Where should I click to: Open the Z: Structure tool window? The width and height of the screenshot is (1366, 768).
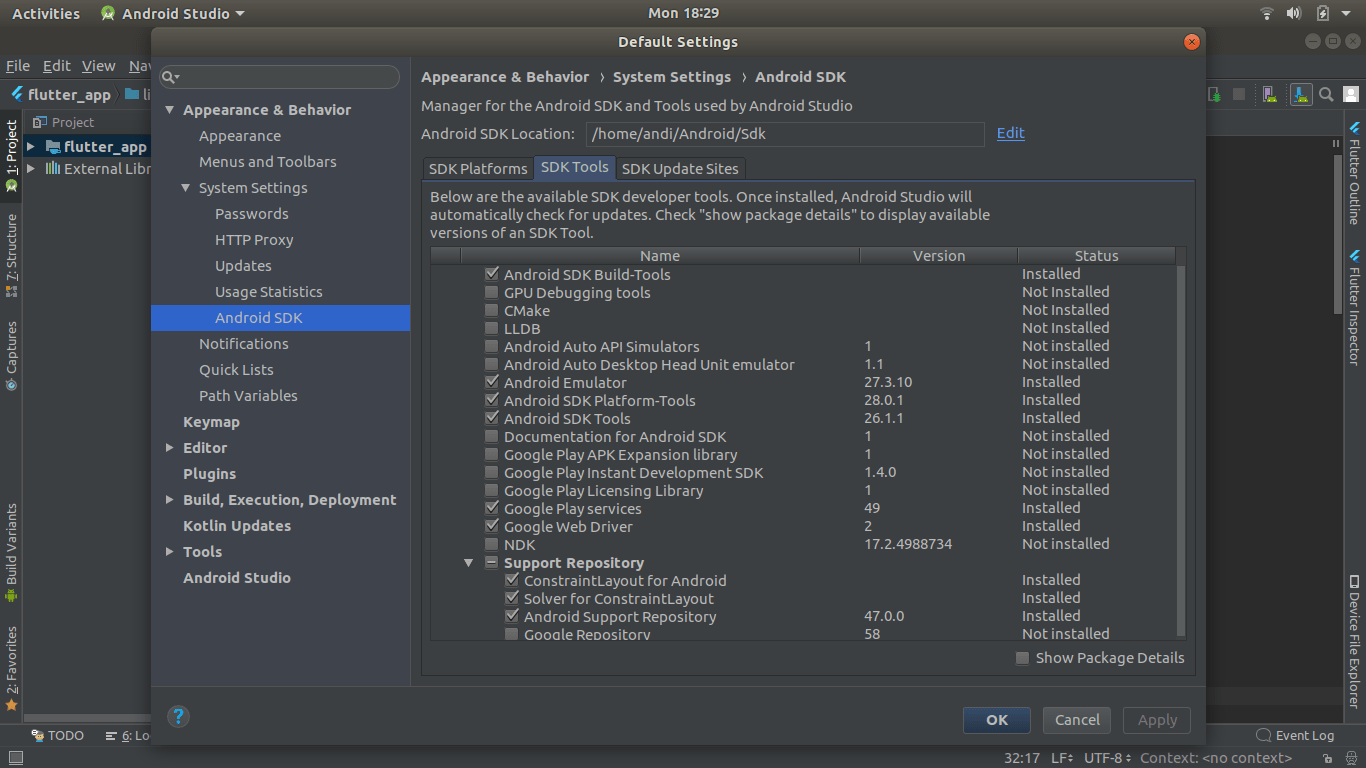(x=11, y=256)
